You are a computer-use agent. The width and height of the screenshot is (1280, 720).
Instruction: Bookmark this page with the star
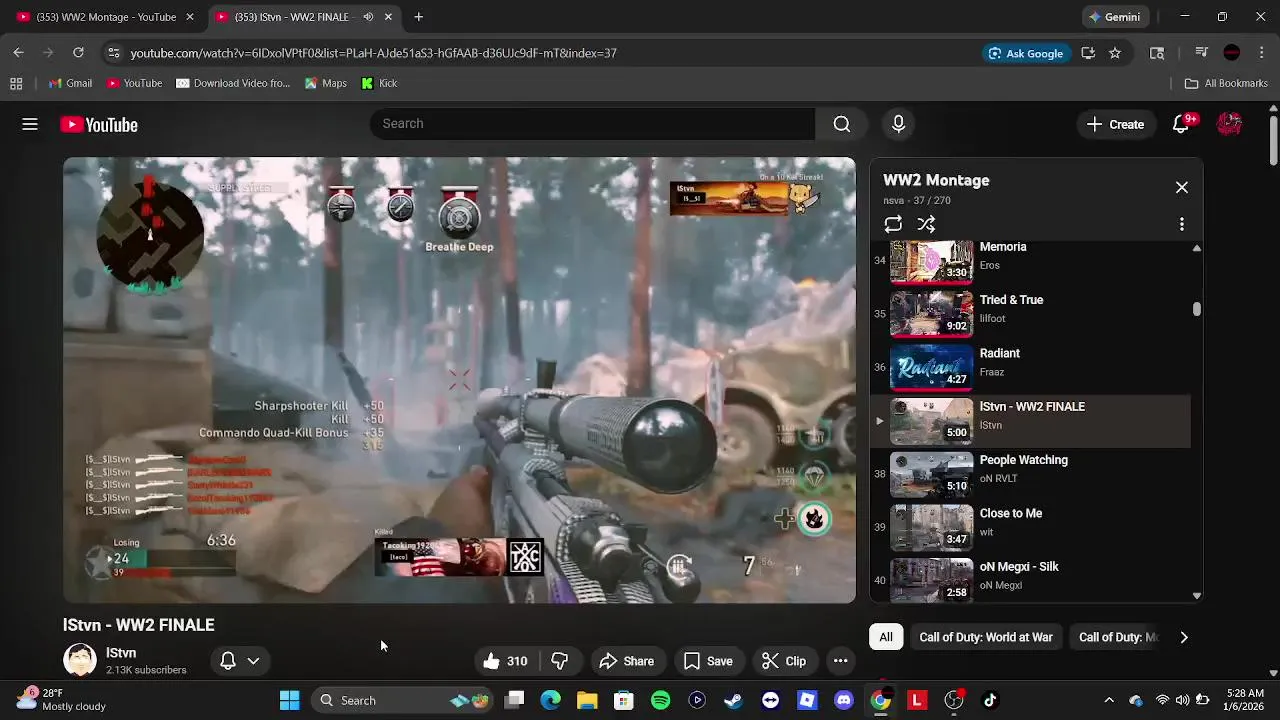coord(1115,53)
